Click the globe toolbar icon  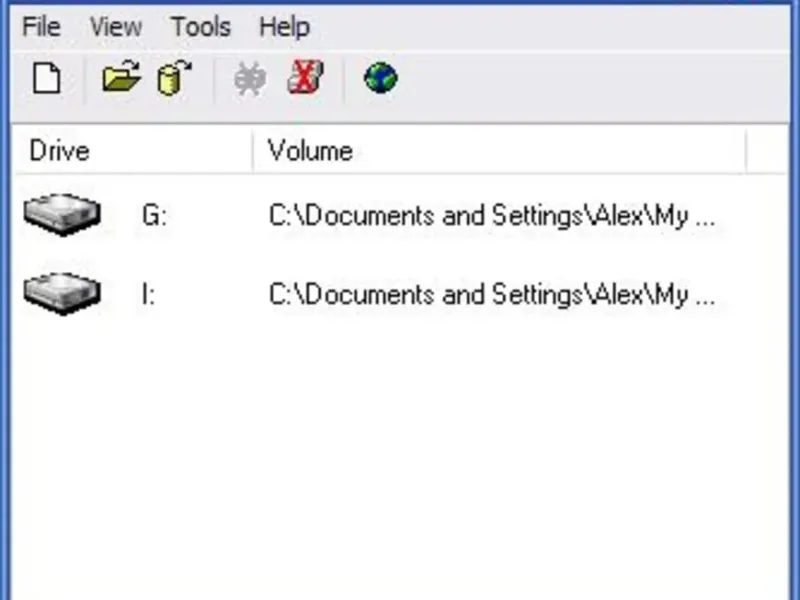(x=381, y=78)
